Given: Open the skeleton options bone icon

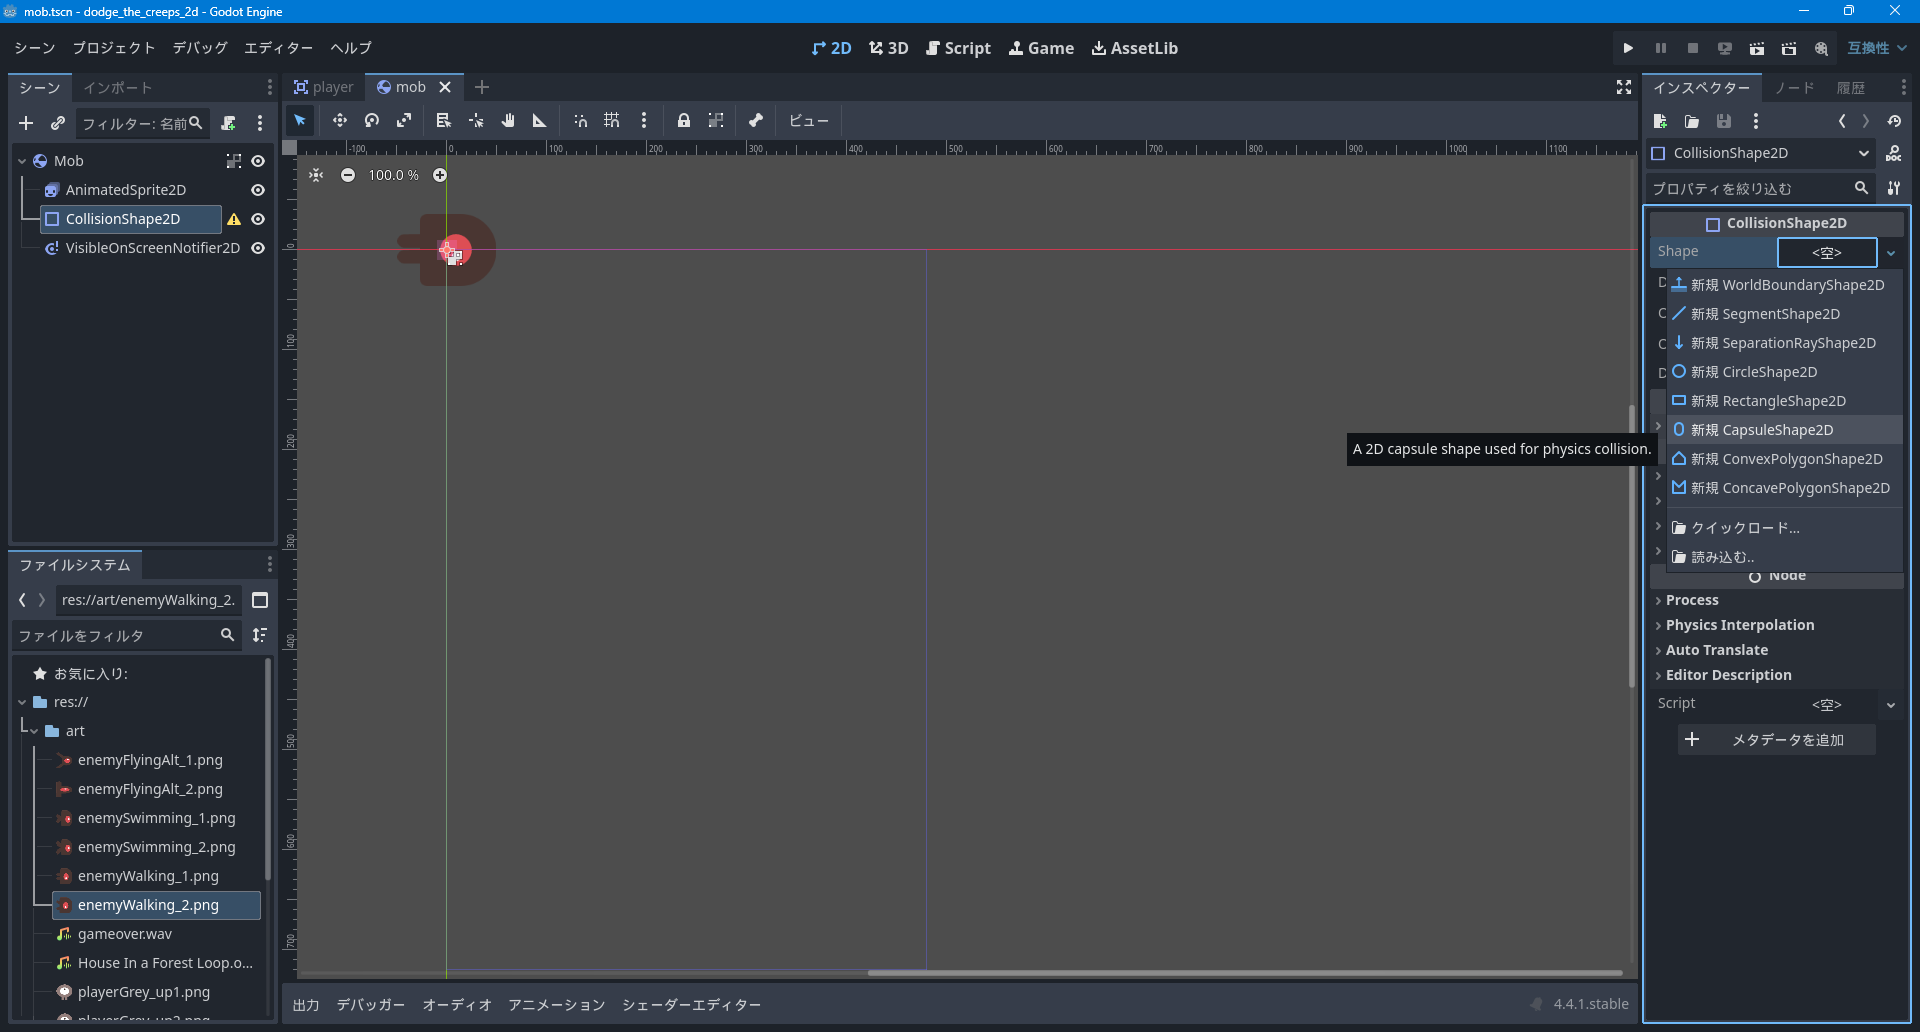Looking at the screenshot, I should (756, 121).
